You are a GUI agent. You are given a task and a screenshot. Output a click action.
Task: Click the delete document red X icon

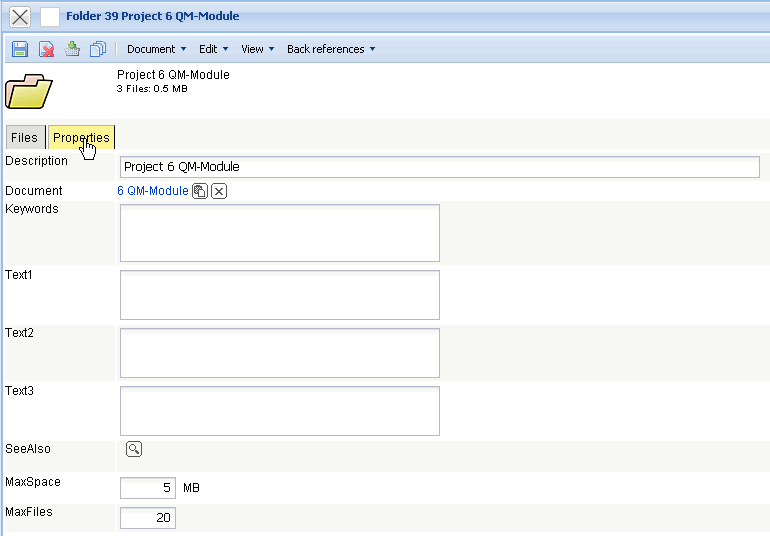[46, 49]
